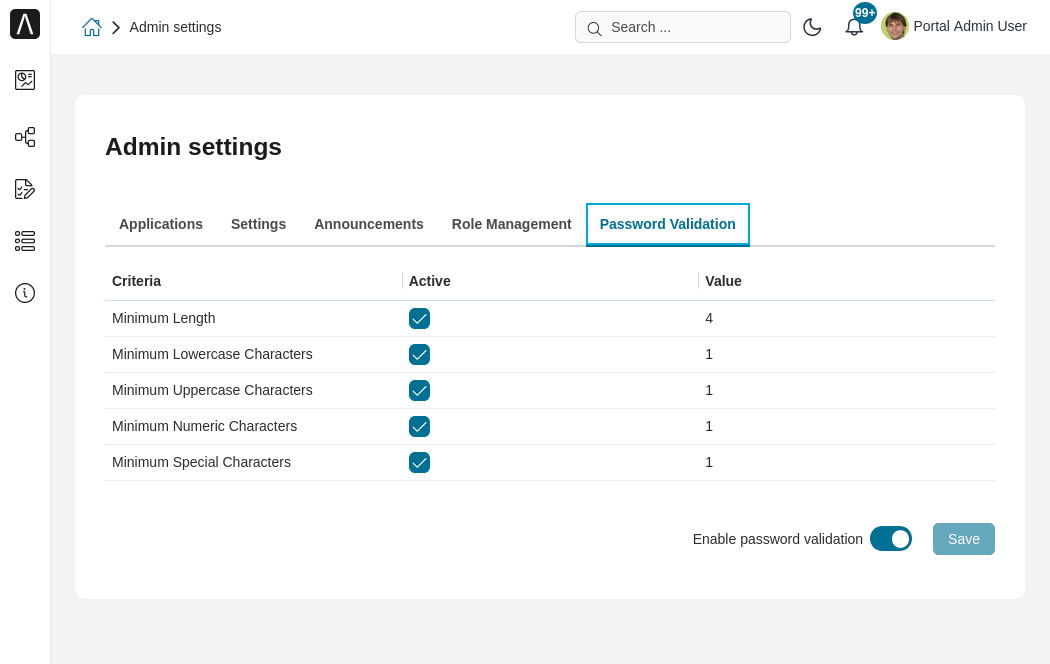1050x664 pixels.
Task: Uncheck Minimum Uppercase Characters checkbox
Action: coord(419,391)
